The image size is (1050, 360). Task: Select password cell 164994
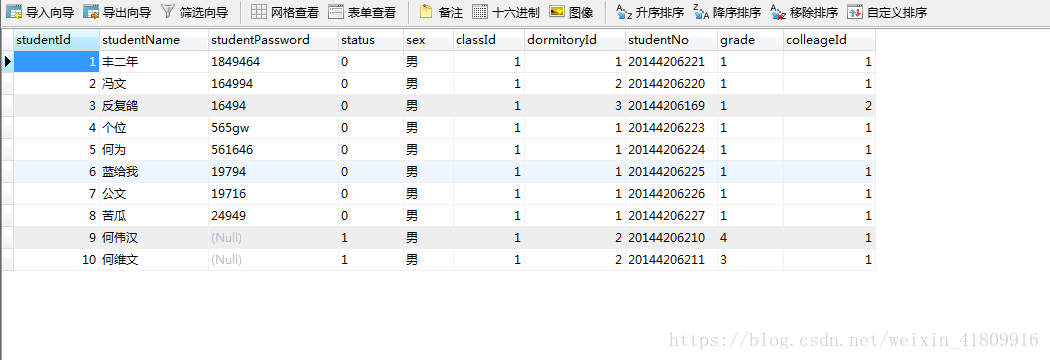pyautogui.click(x=273, y=84)
